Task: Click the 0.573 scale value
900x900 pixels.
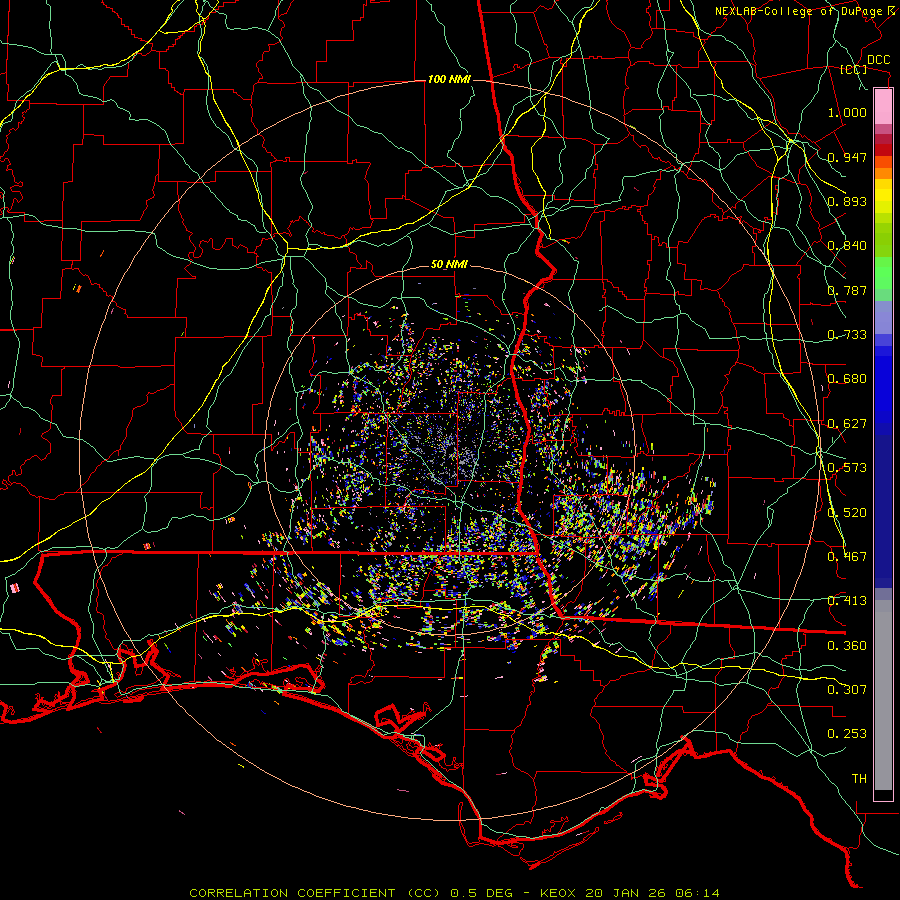Action: 847,468
